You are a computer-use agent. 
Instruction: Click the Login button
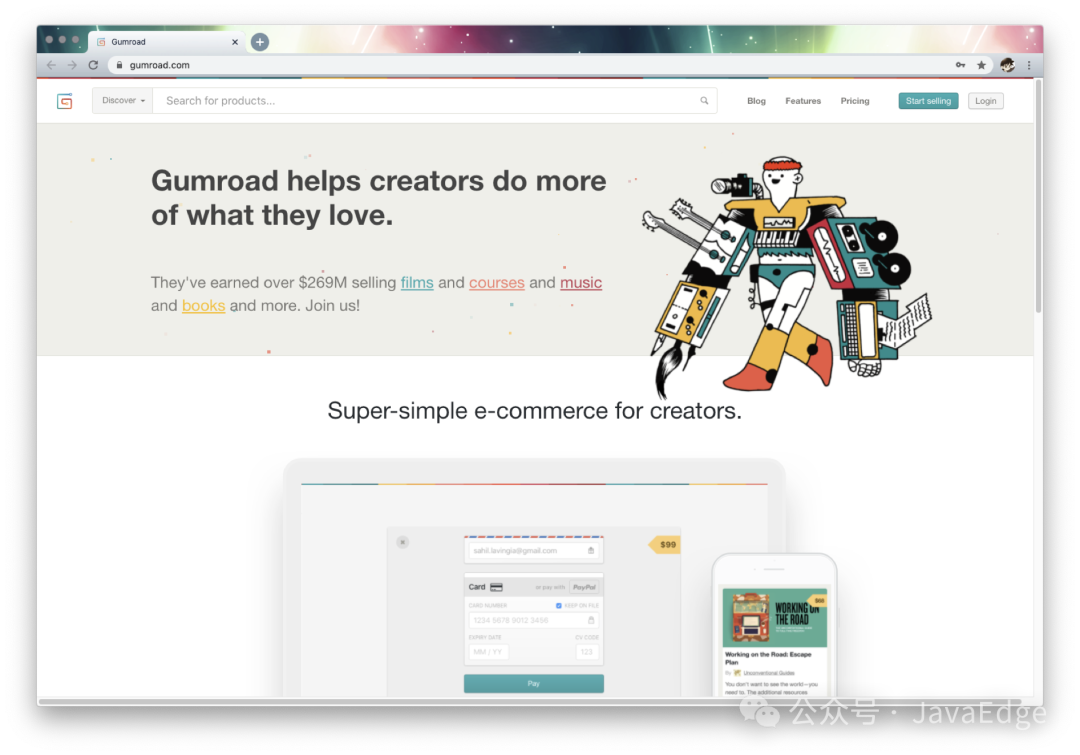pyautogui.click(x=986, y=101)
